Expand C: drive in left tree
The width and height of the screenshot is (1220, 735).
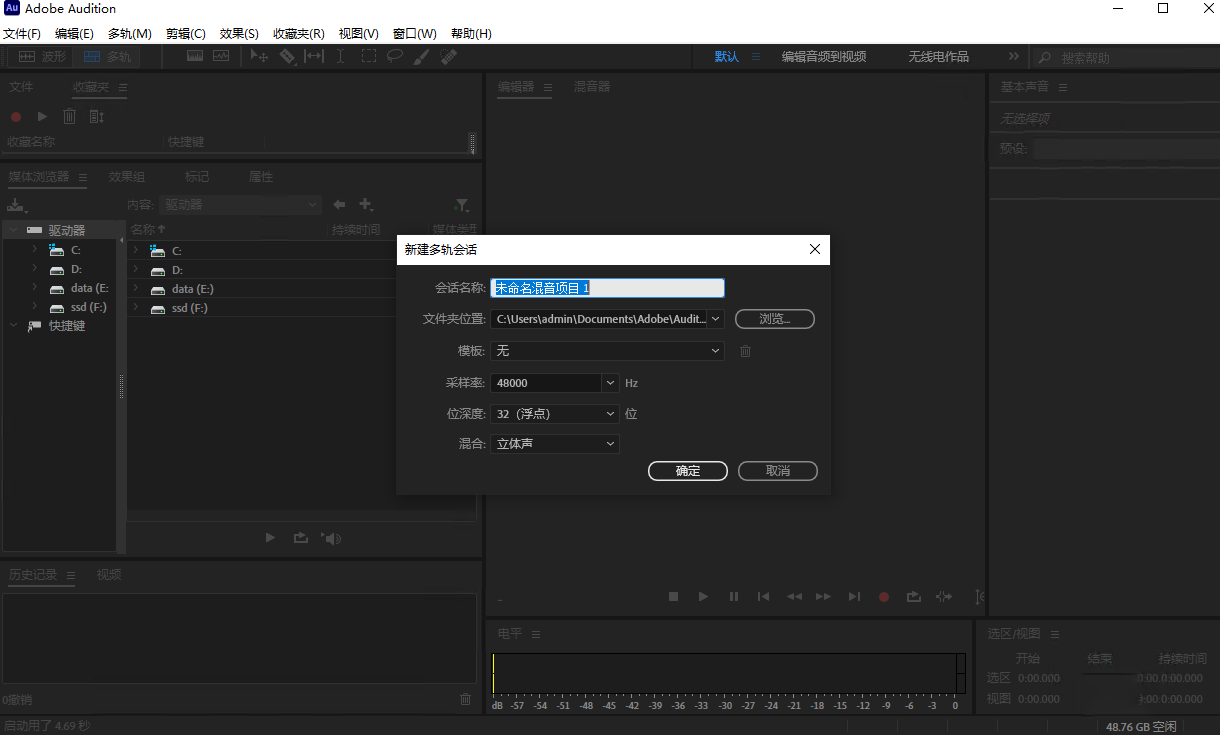coord(34,249)
